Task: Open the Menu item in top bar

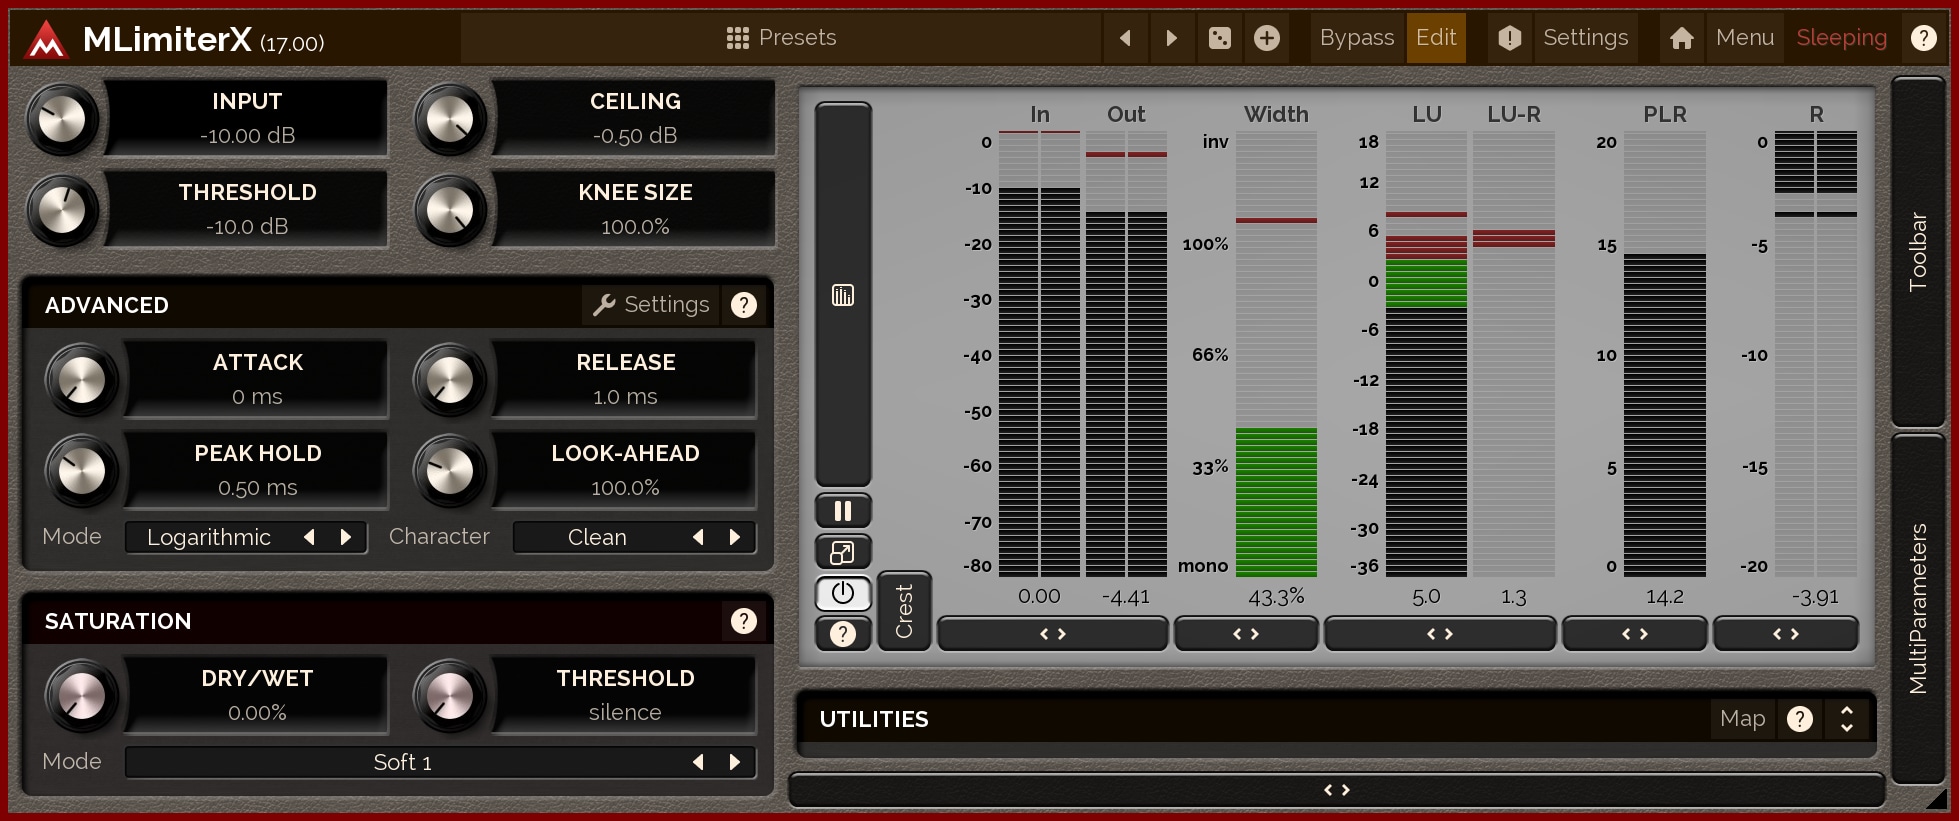Action: pyautogui.click(x=1744, y=38)
